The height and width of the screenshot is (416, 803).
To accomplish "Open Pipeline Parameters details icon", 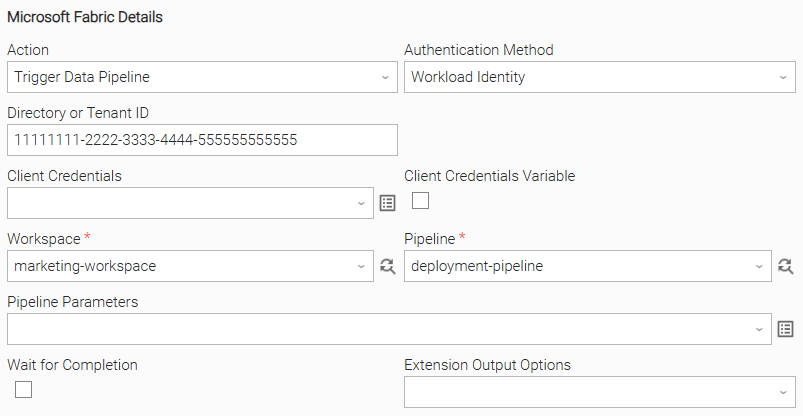I will tap(785, 329).
